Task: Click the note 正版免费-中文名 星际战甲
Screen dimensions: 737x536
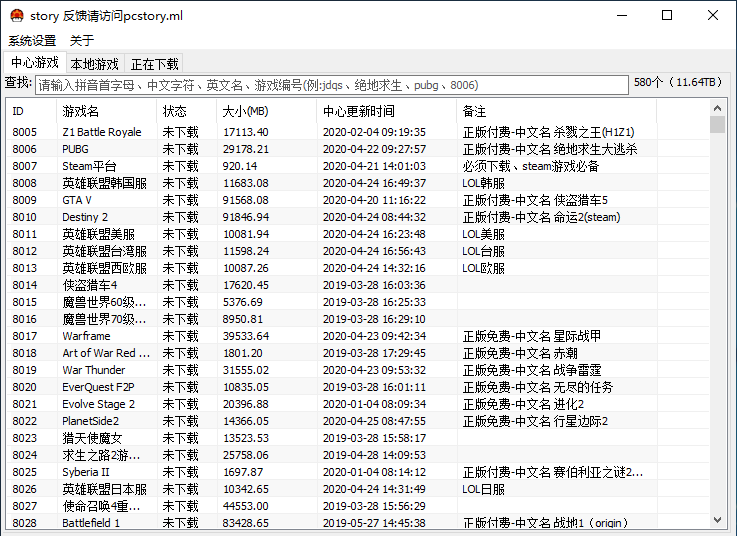Action: (x=532, y=336)
